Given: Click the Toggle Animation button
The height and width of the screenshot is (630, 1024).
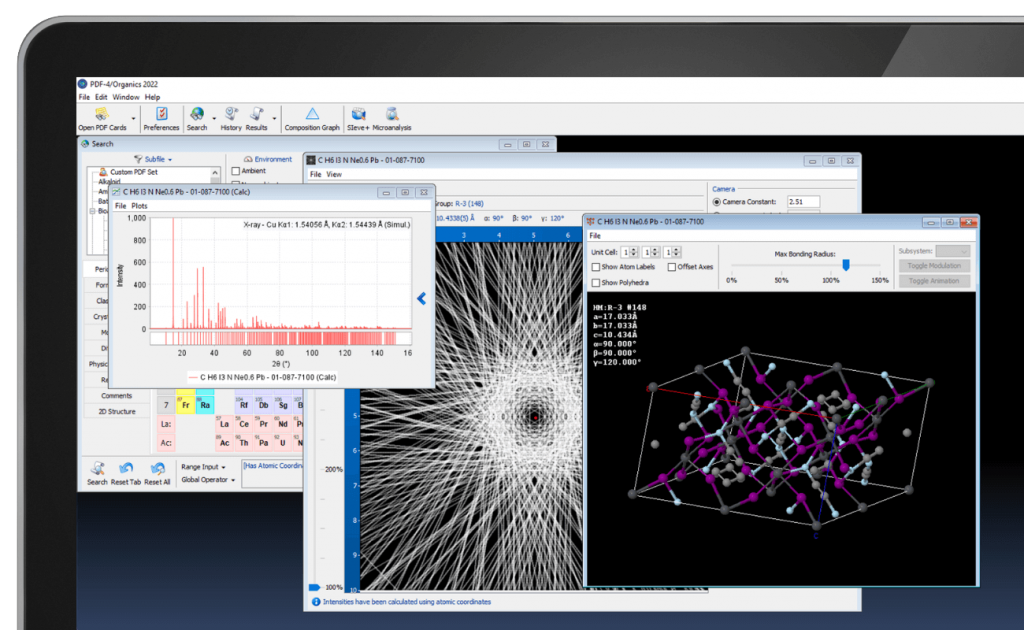Looking at the screenshot, I should pos(934,281).
